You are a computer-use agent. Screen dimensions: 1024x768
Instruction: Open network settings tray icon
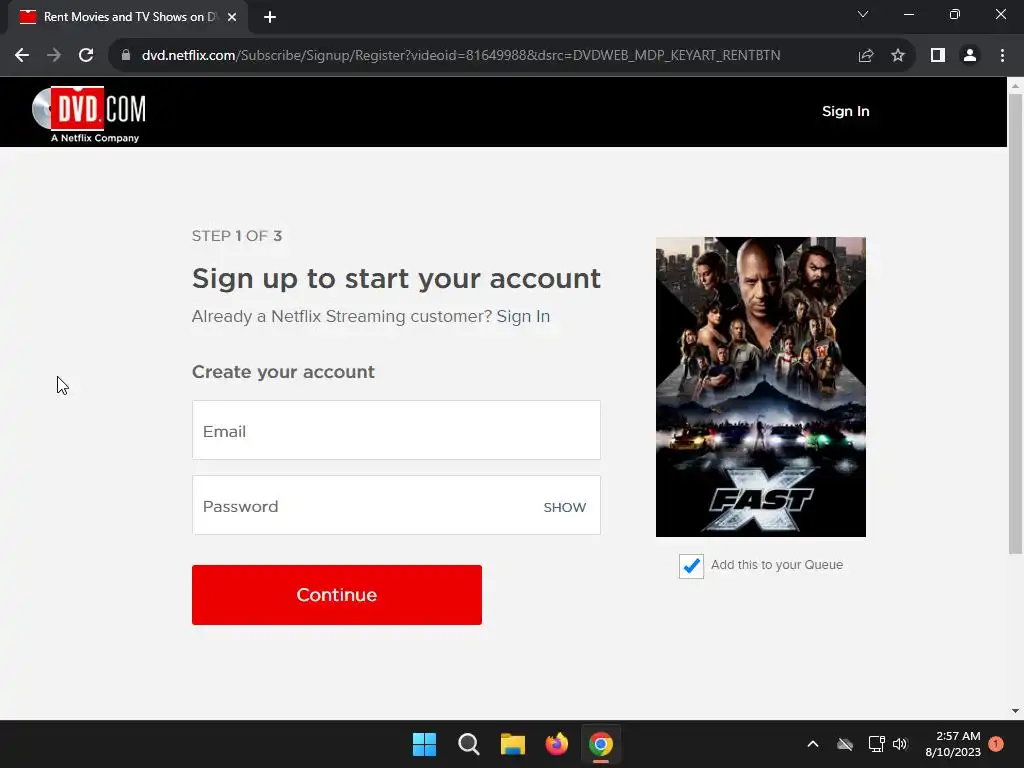point(876,744)
